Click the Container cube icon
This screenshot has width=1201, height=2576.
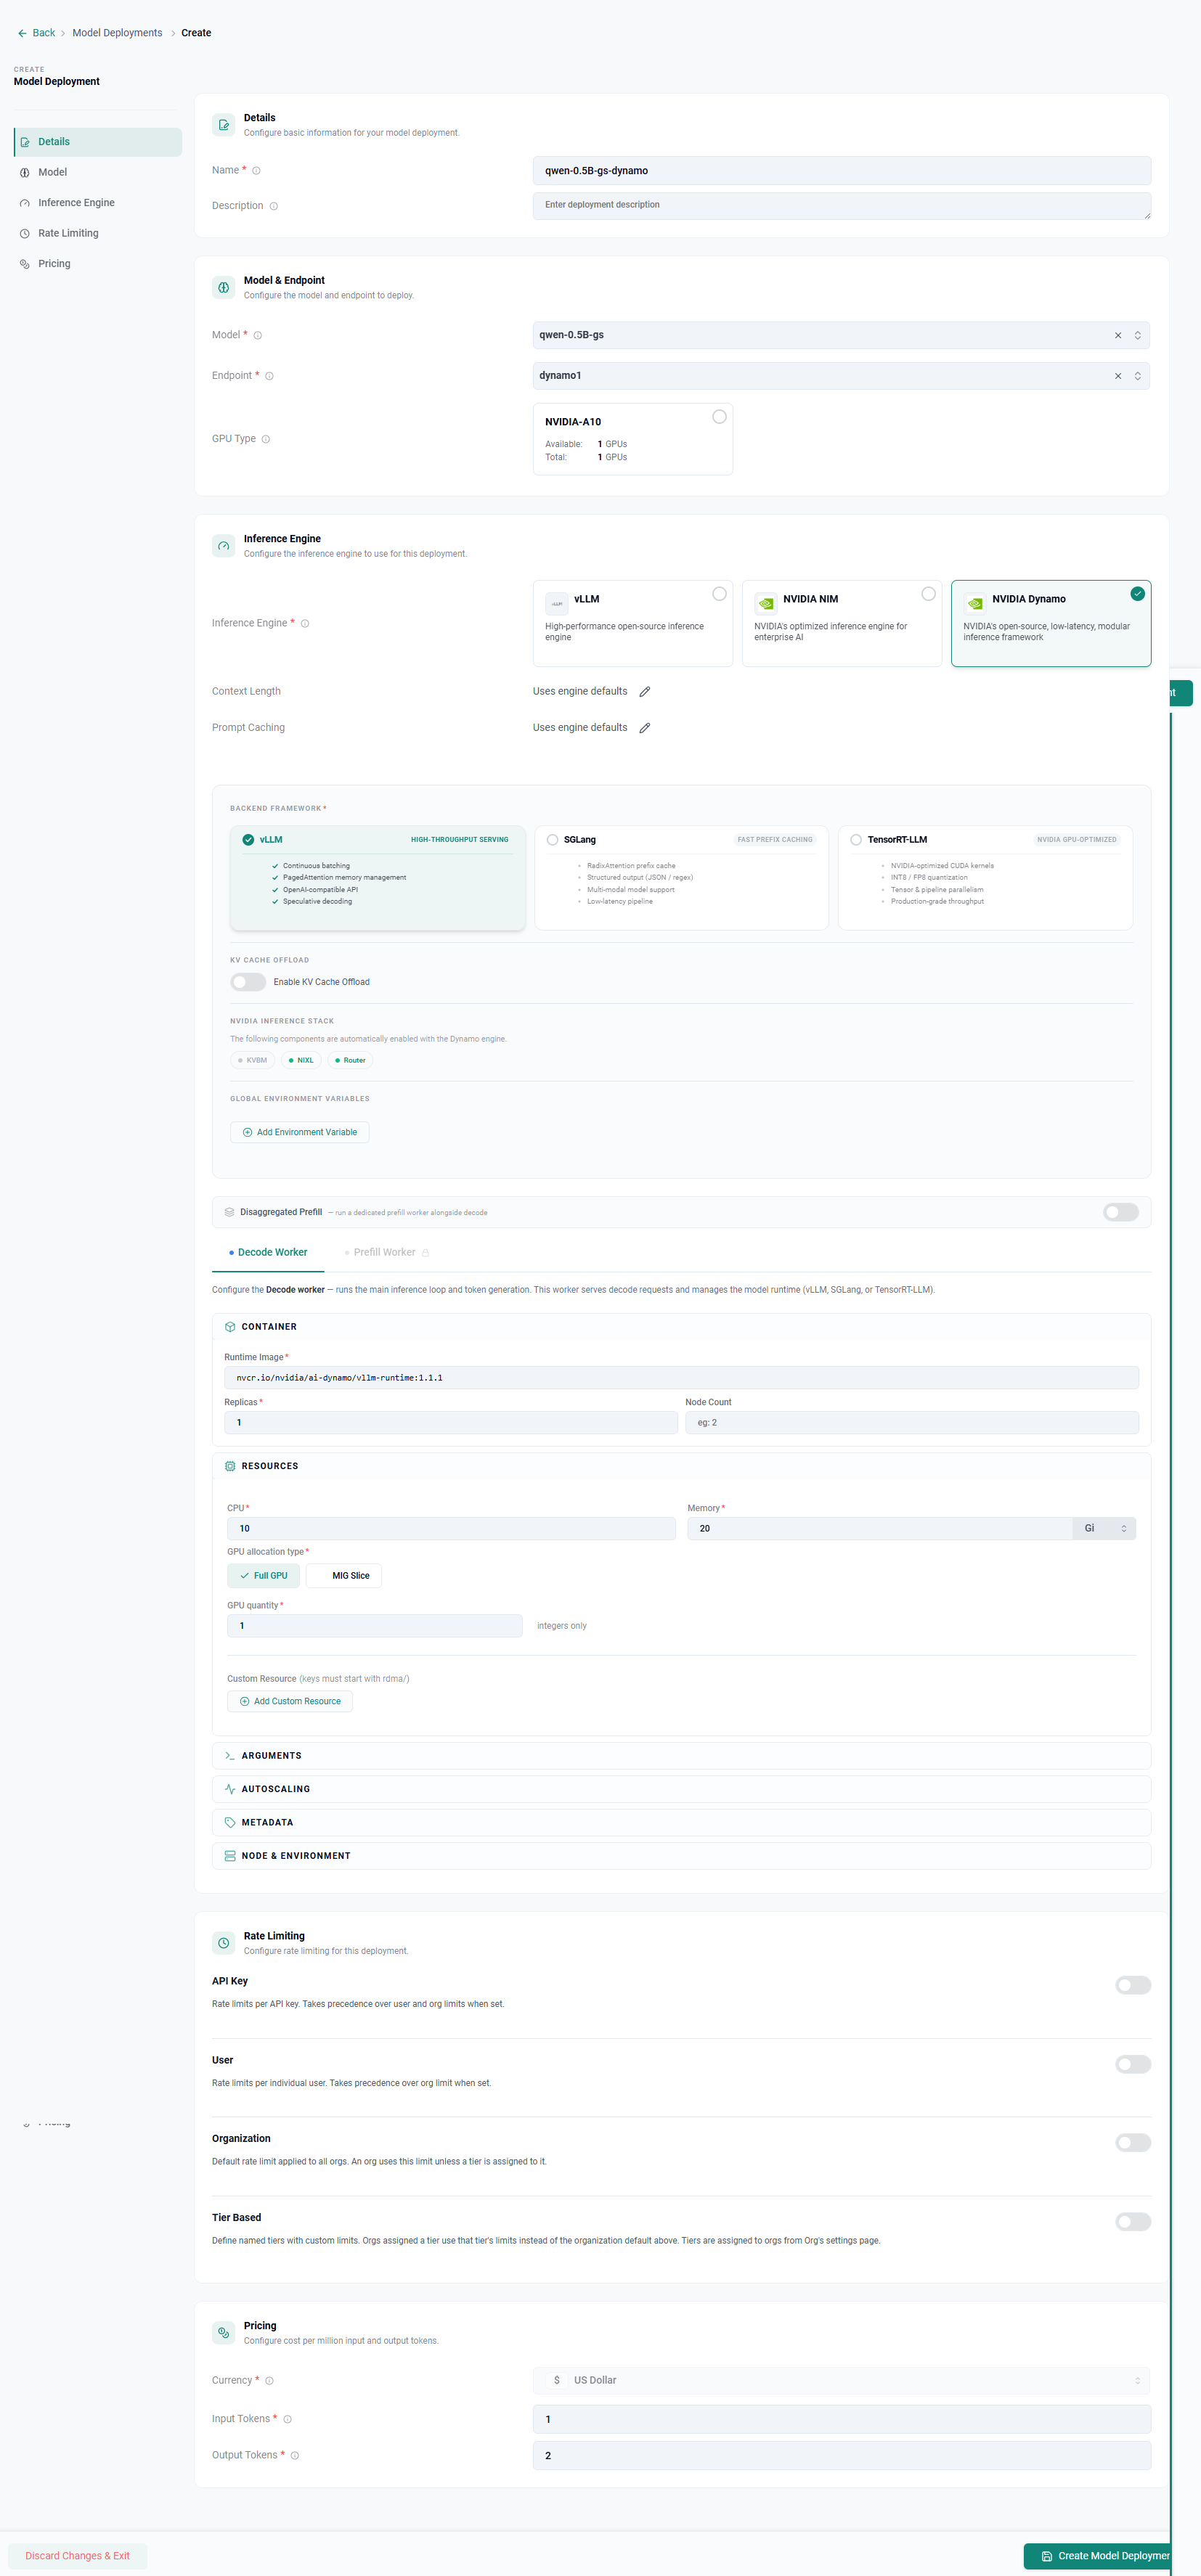pos(230,1327)
